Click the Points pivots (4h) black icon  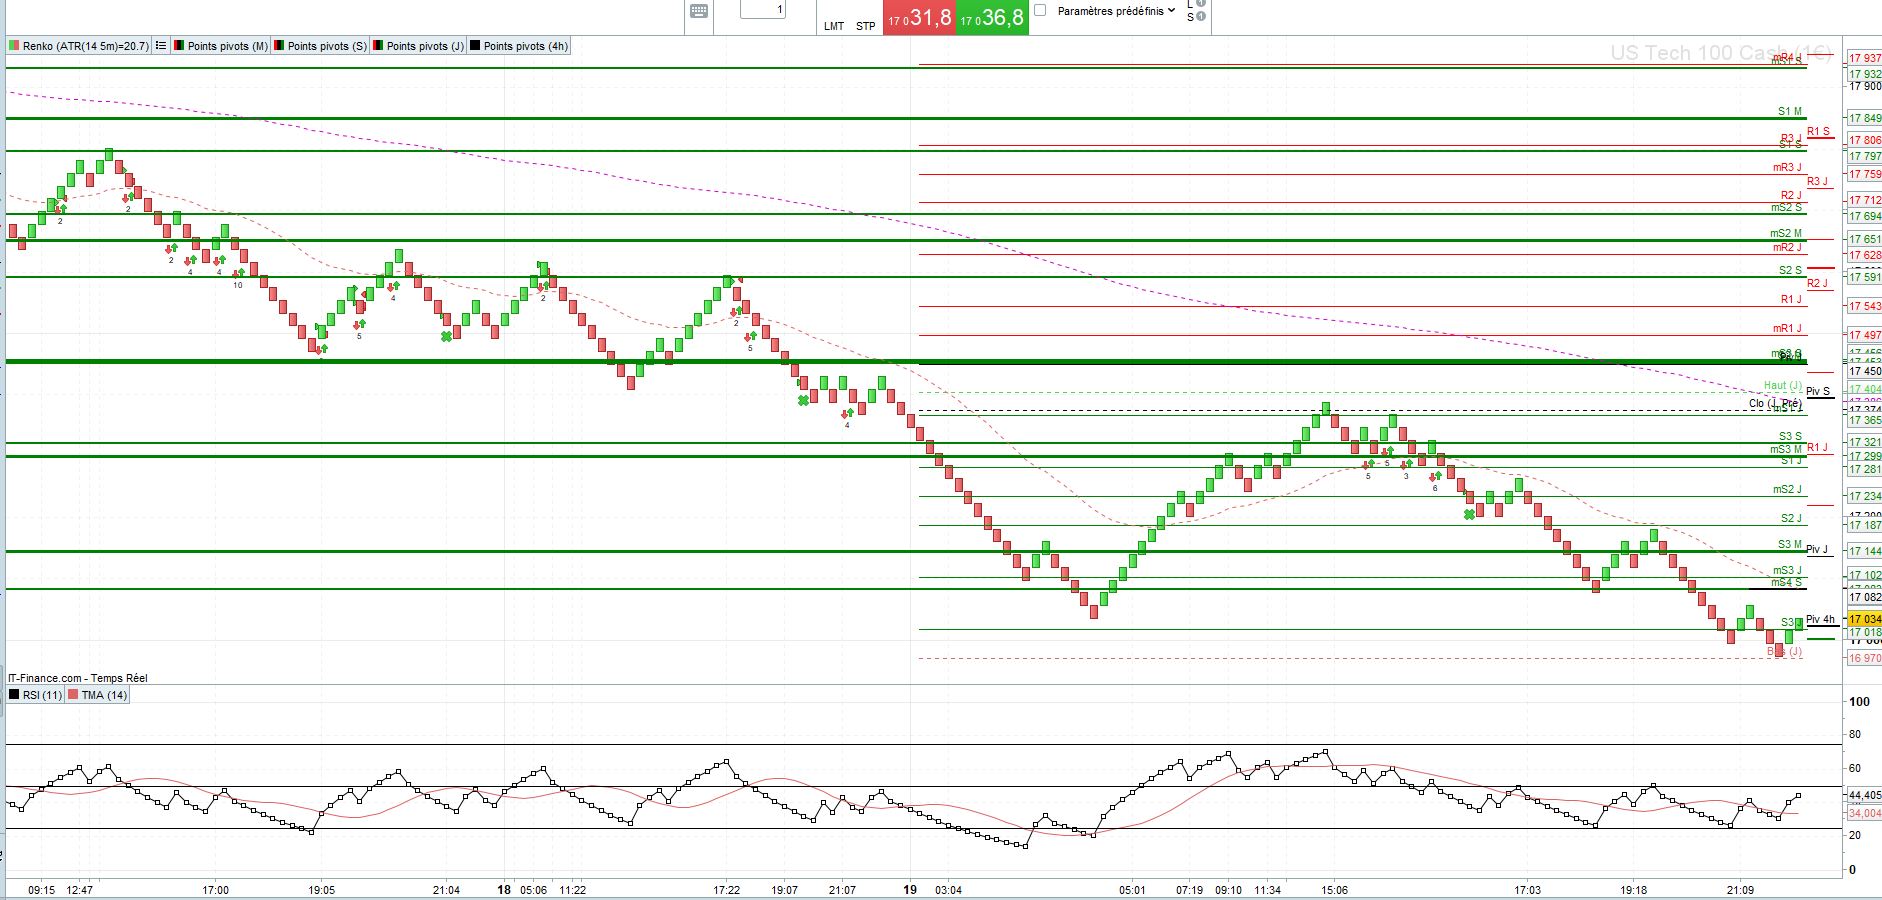tap(475, 46)
